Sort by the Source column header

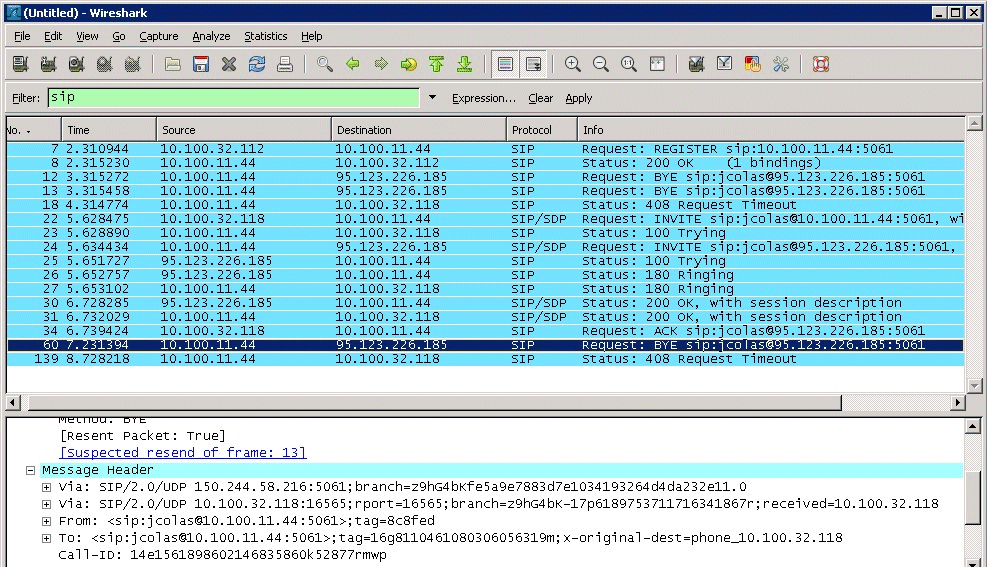click(x=244, y=130)
